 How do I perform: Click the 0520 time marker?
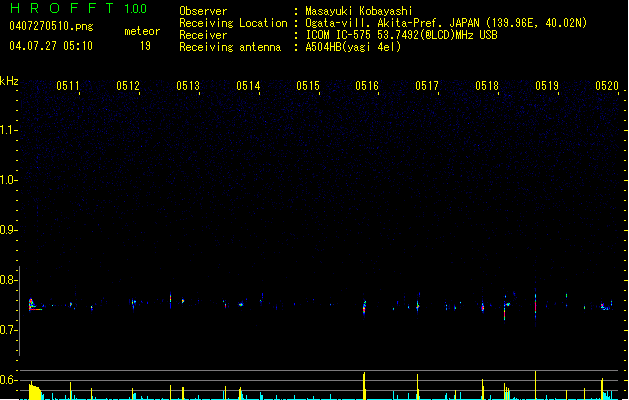coord(607,86)
